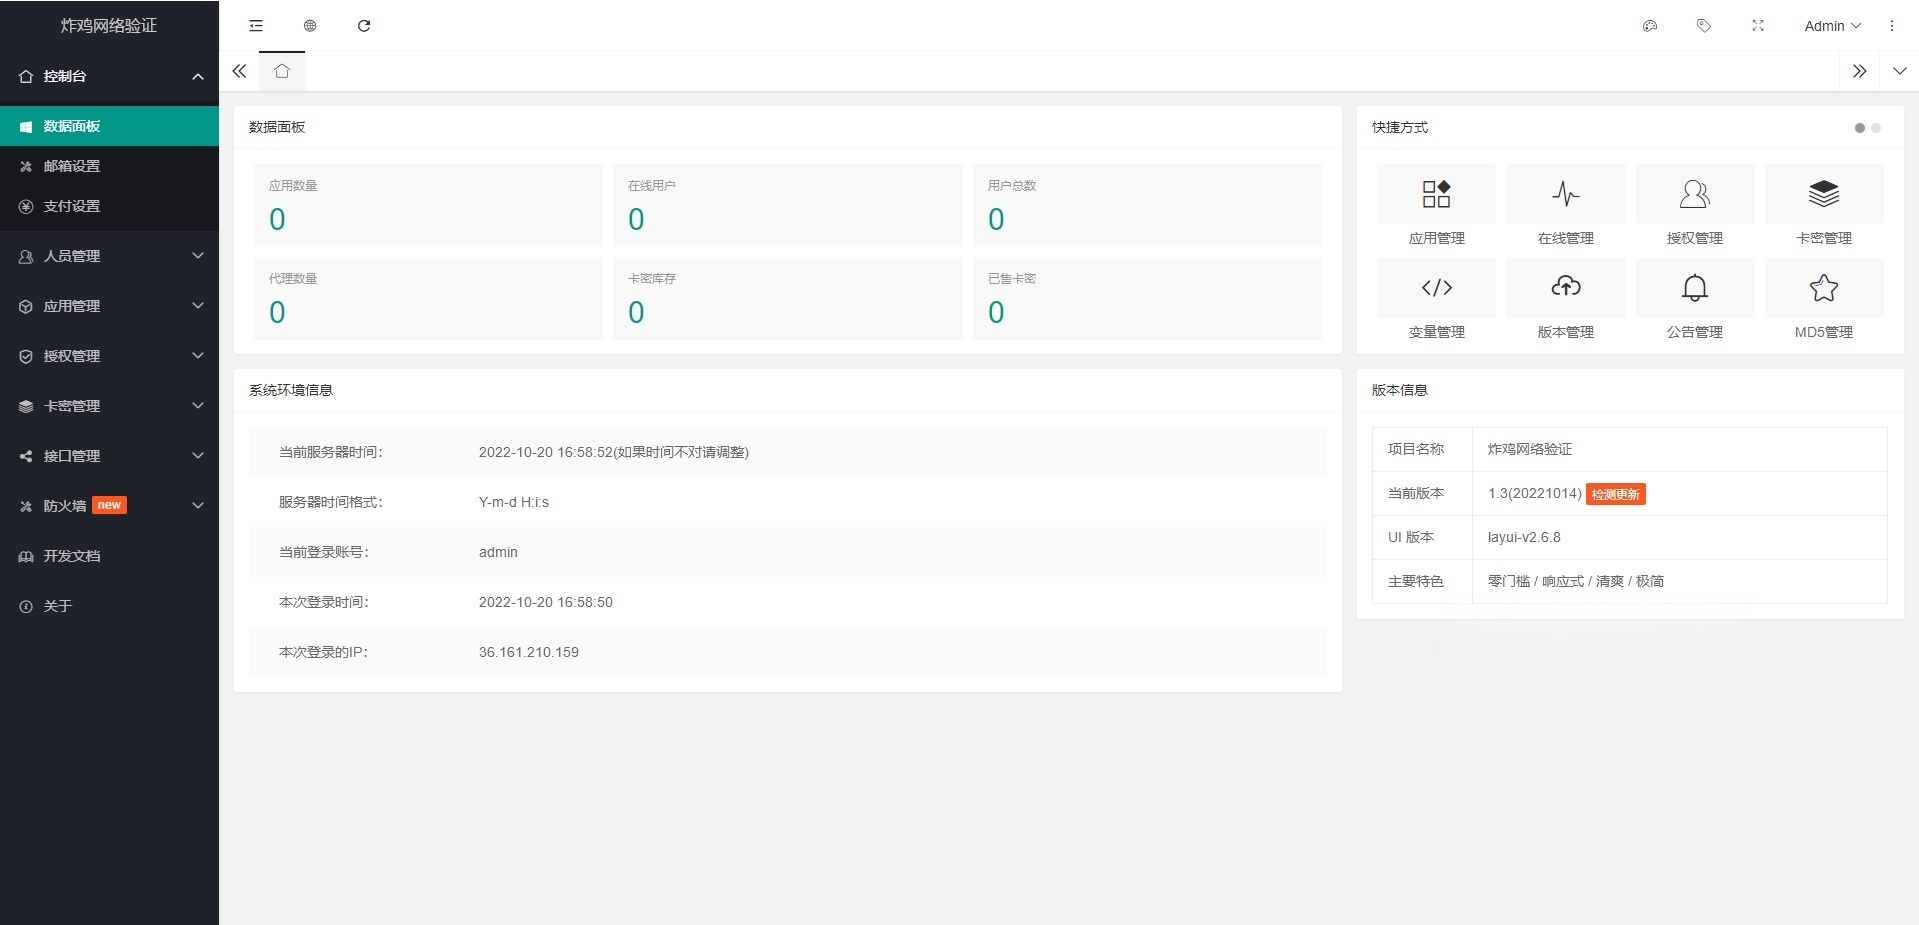
Task: Open the MD5管理 star icon
Action: (x=1824, y=287)
